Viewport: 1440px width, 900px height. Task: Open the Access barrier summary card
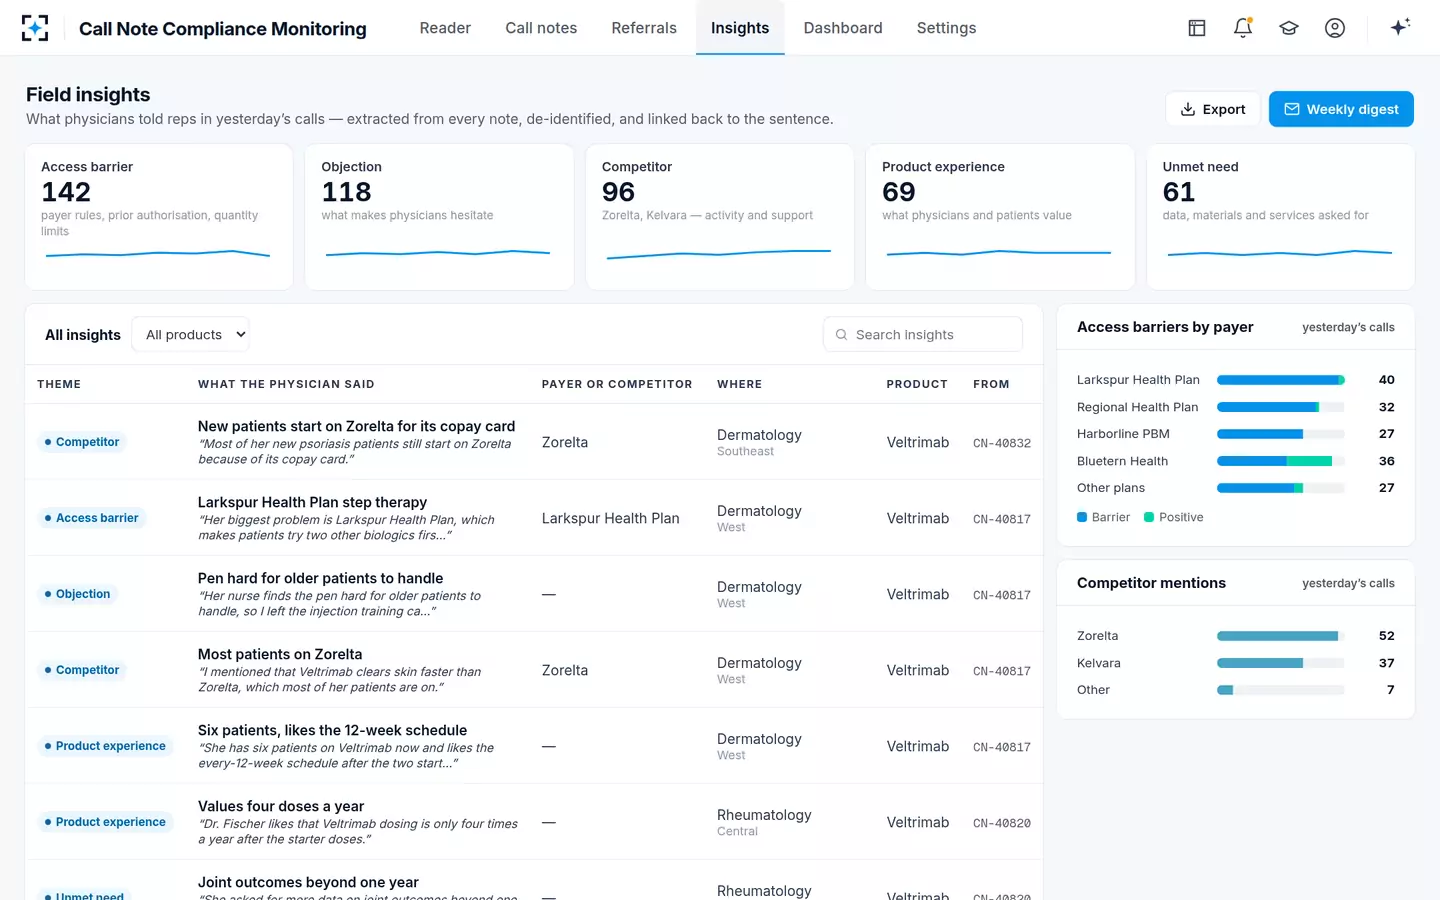(x=159, y=217)
